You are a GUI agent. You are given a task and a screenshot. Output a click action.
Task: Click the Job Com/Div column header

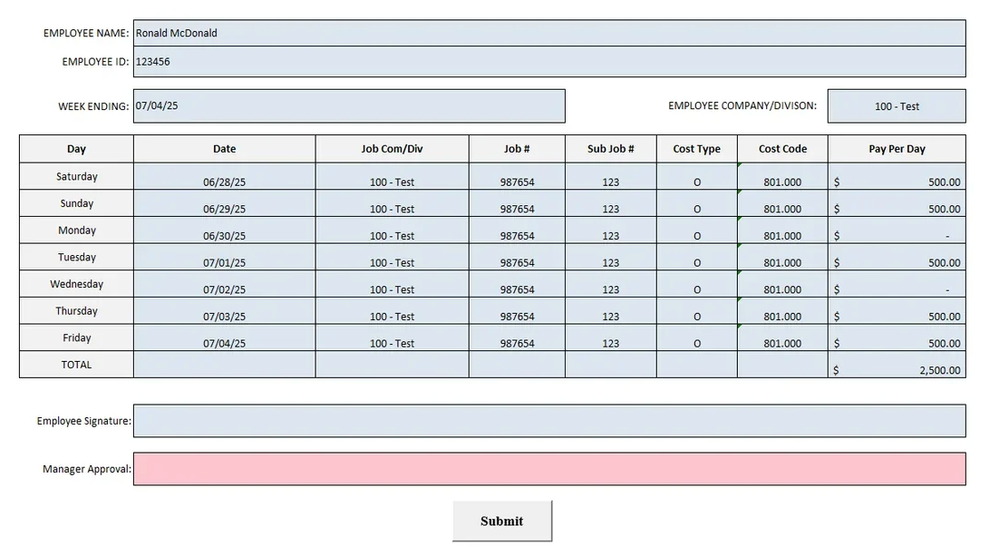coord(392,148)
